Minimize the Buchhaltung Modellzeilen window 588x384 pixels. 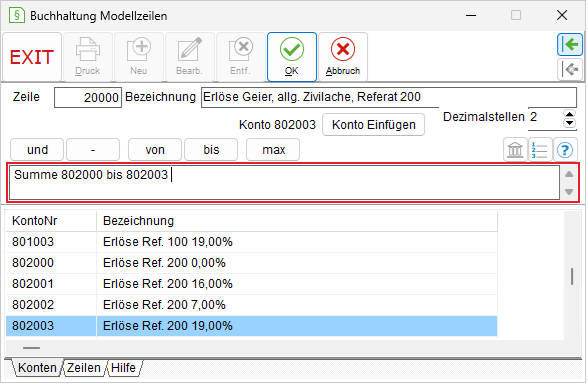coord(471,15)
